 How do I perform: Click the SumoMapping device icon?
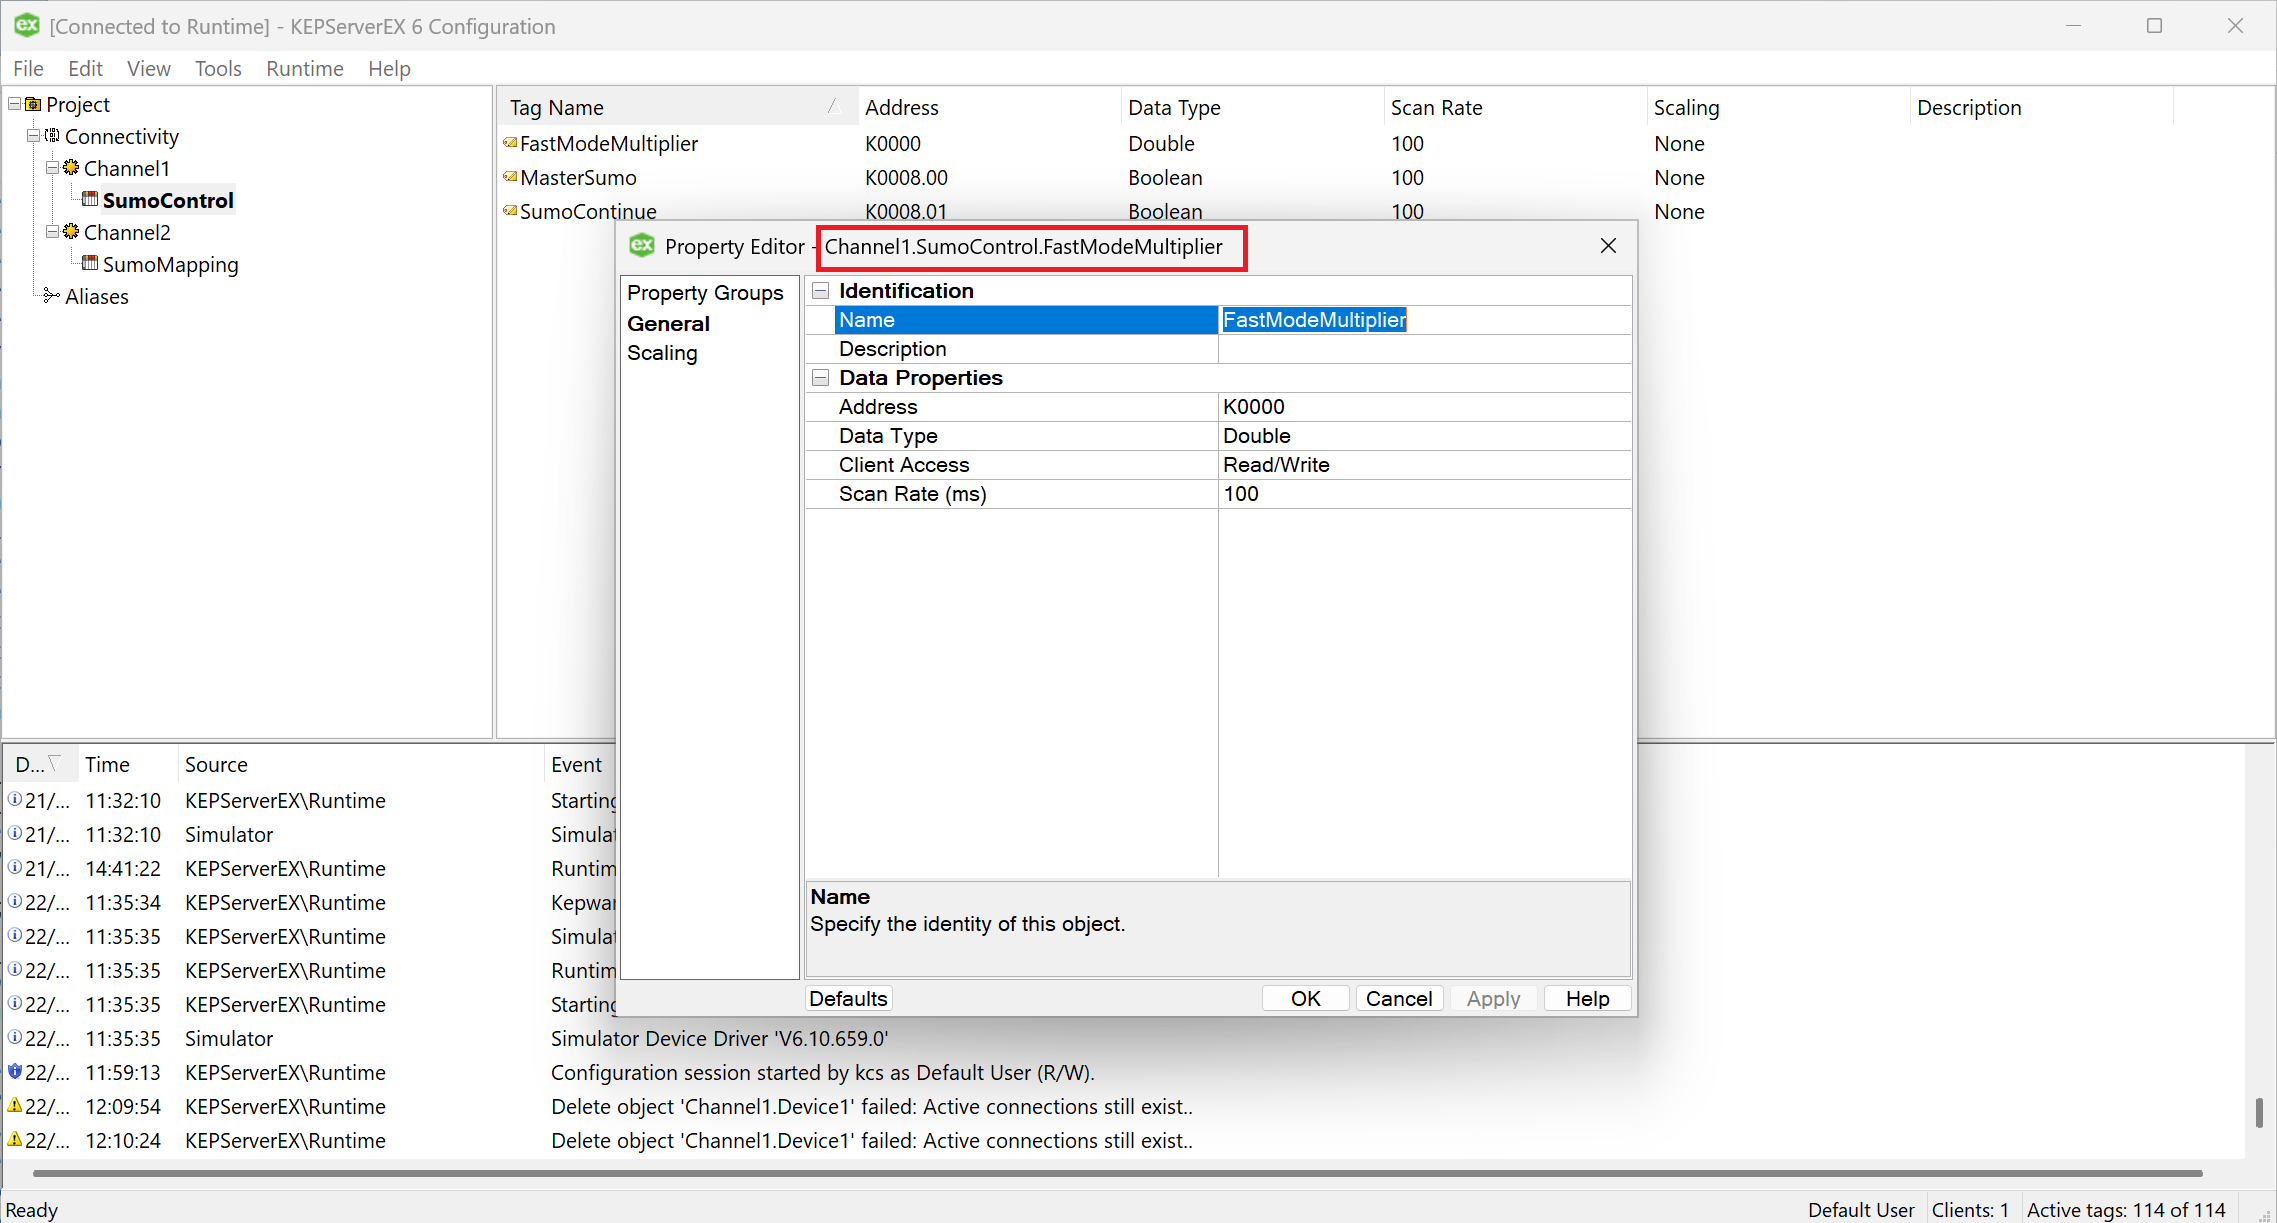(90, 263)
